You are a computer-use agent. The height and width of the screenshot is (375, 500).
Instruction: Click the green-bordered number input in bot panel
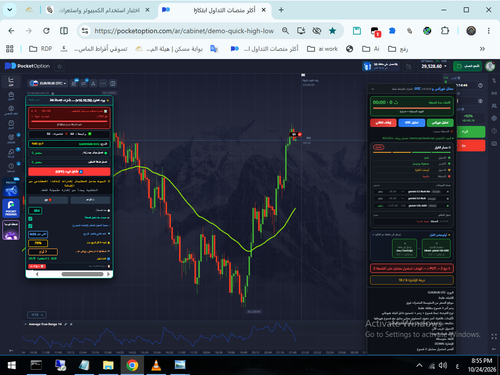[35, 211]
